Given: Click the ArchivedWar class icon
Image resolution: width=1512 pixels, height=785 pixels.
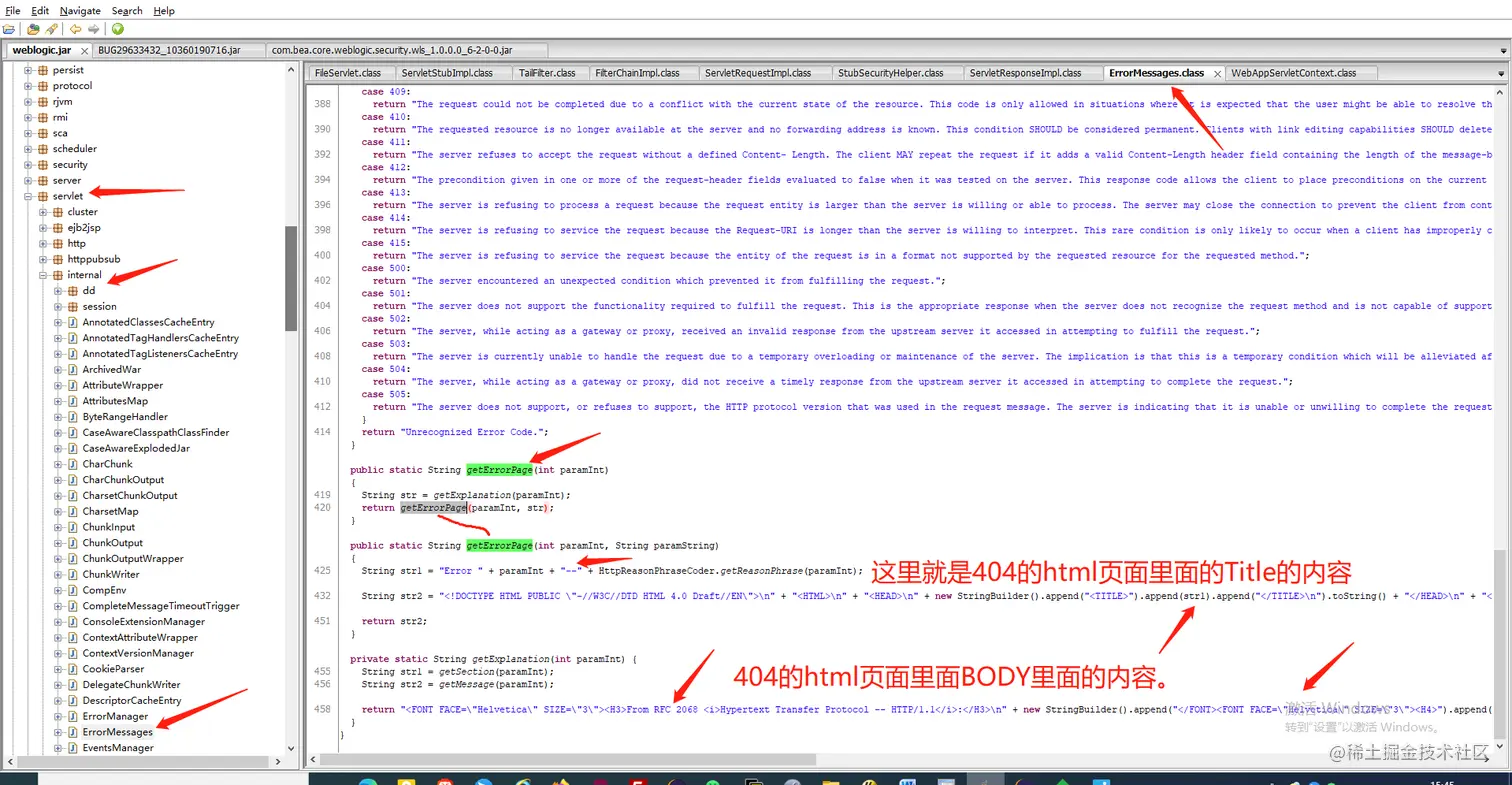Looking at the screenshot, I should 72,370.
